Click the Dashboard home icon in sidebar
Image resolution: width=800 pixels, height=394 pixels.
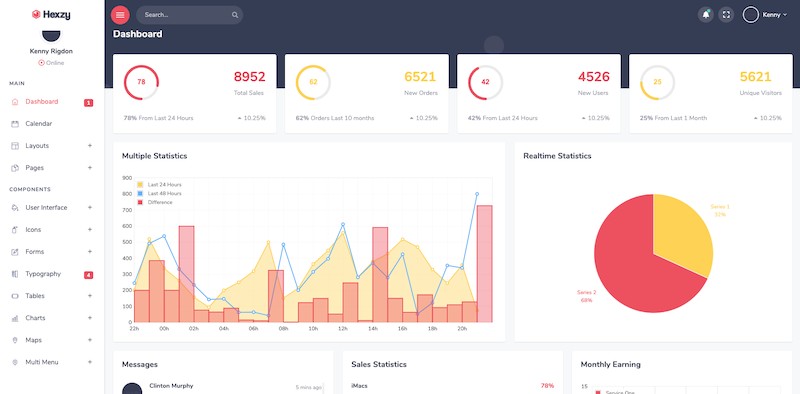coord(15,102)
